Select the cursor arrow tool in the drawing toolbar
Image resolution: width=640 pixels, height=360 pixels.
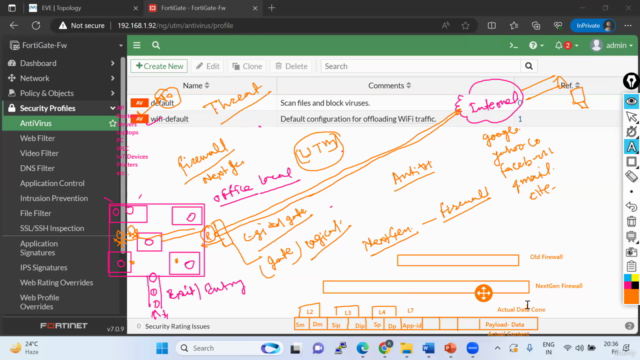coord(631,117)
